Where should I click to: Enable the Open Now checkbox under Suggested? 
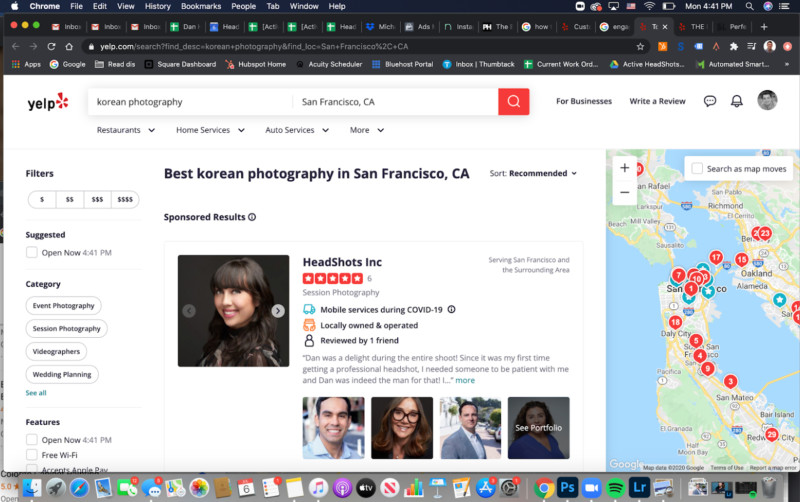[x=32, y=253]
